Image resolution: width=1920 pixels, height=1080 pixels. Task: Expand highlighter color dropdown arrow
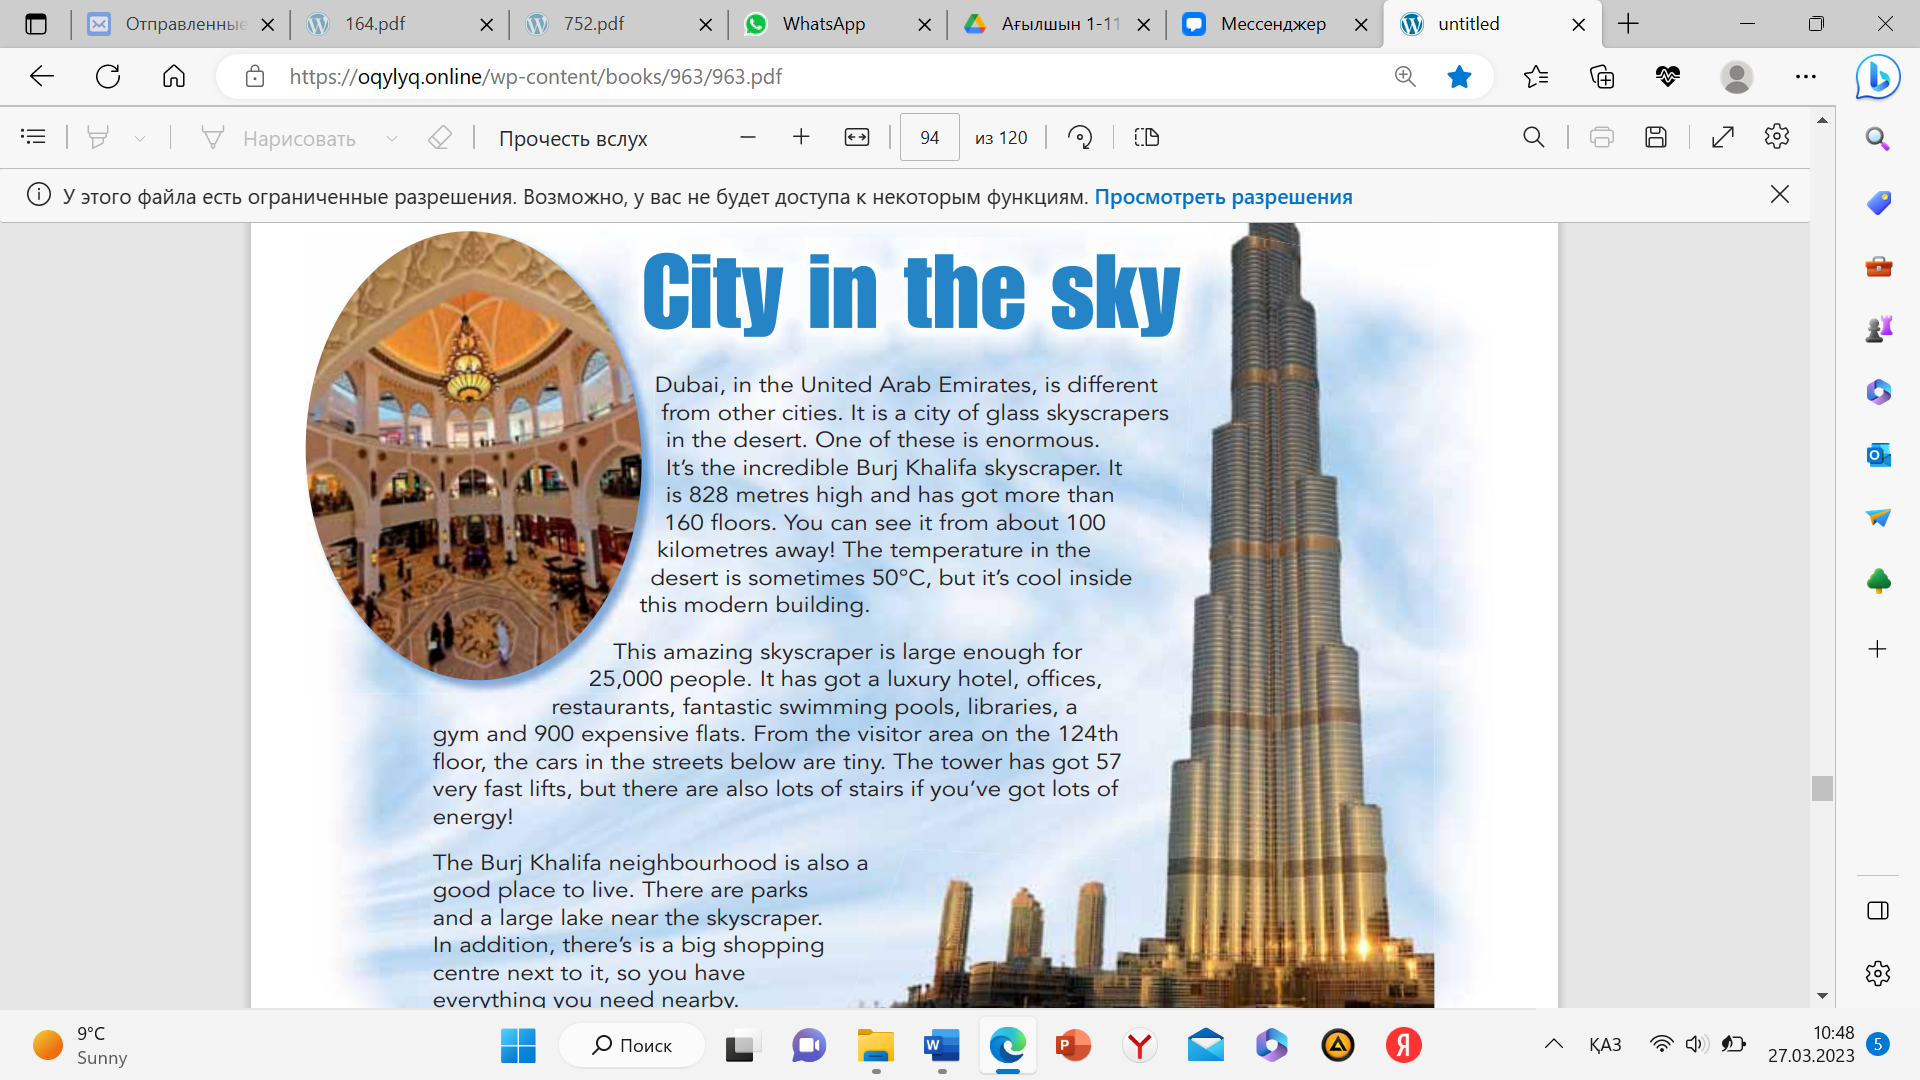[140, 138]
